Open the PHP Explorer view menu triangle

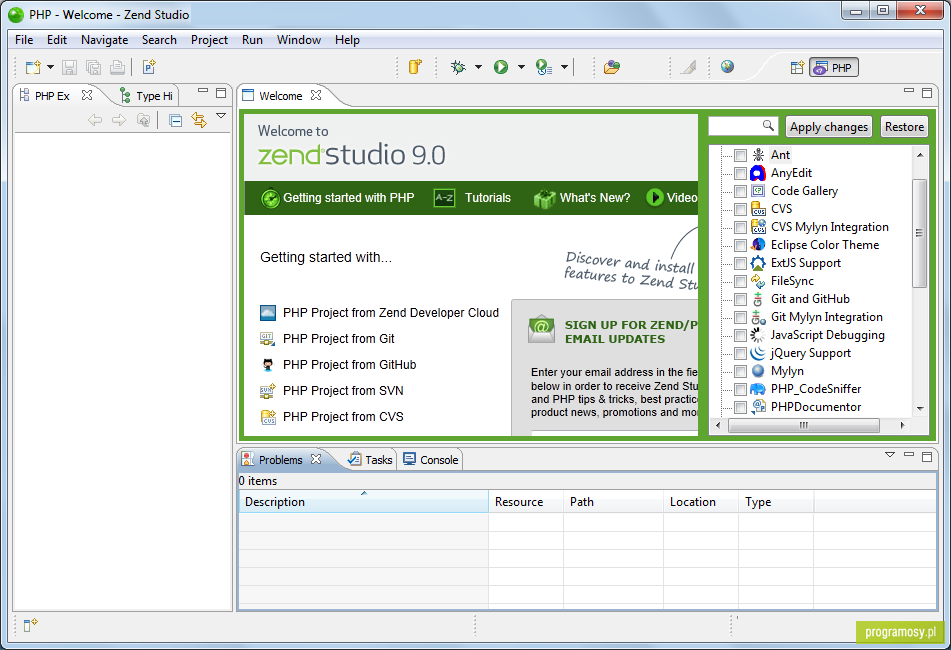[x=221, y=115]
